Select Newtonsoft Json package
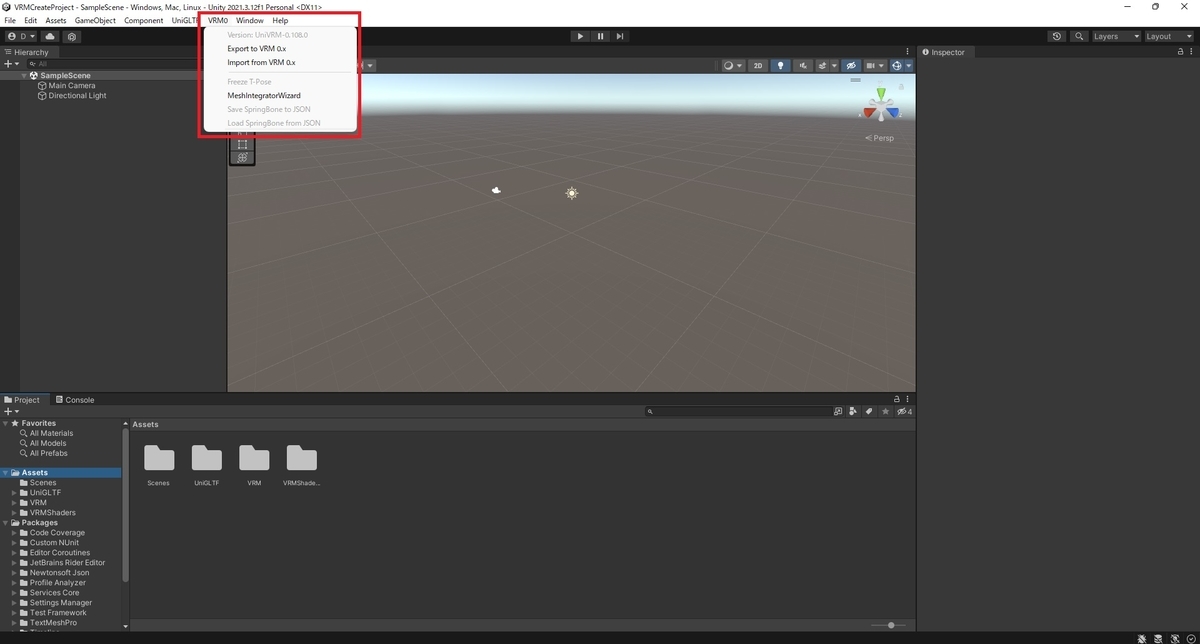Image resolution: width=1200 pixels, height=644 pixels. (x=59, y=573)
